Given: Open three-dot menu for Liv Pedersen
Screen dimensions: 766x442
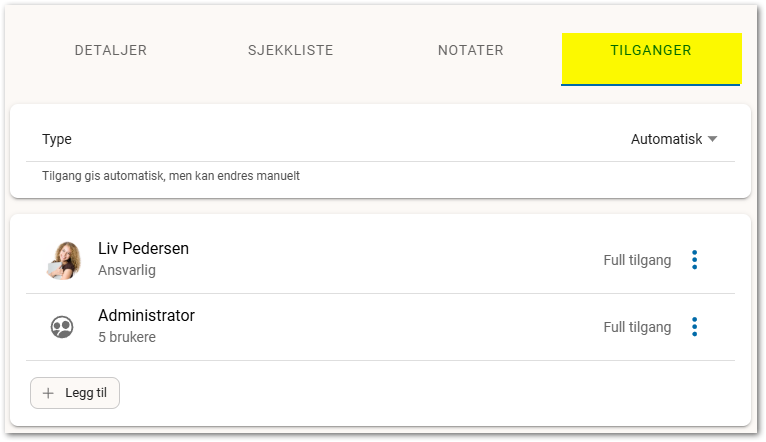Looking at the screenshot, I should [x=694, y=260].
